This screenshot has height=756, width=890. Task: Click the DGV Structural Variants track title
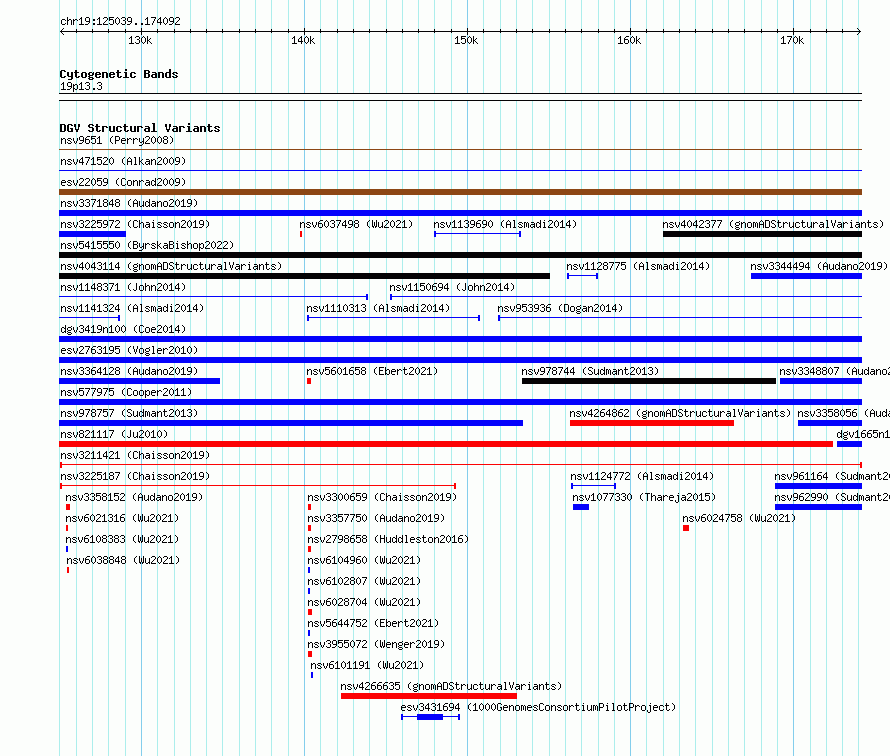(x=140, y=128)
